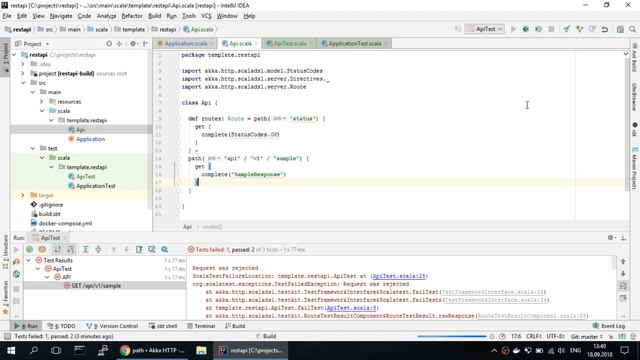640x360 pixels.
Task: Open File Explorer from taskbar
Action: (201, 351)
